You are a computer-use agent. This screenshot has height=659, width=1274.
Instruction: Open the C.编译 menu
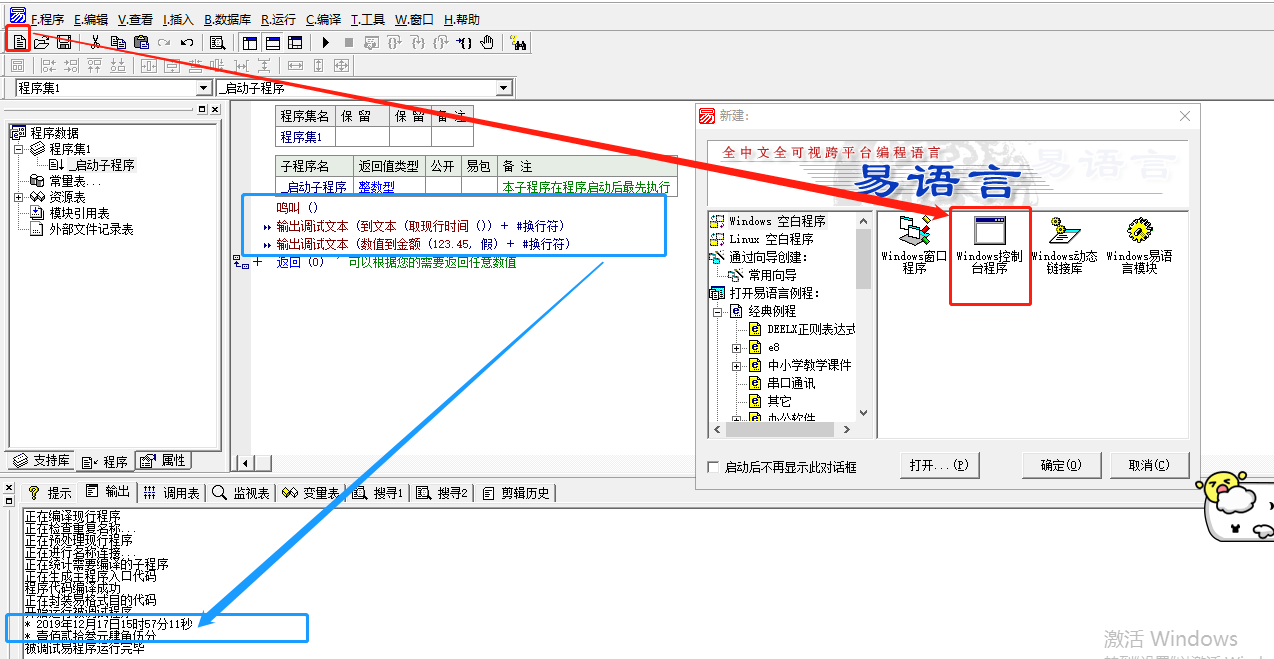pos(323,19)
